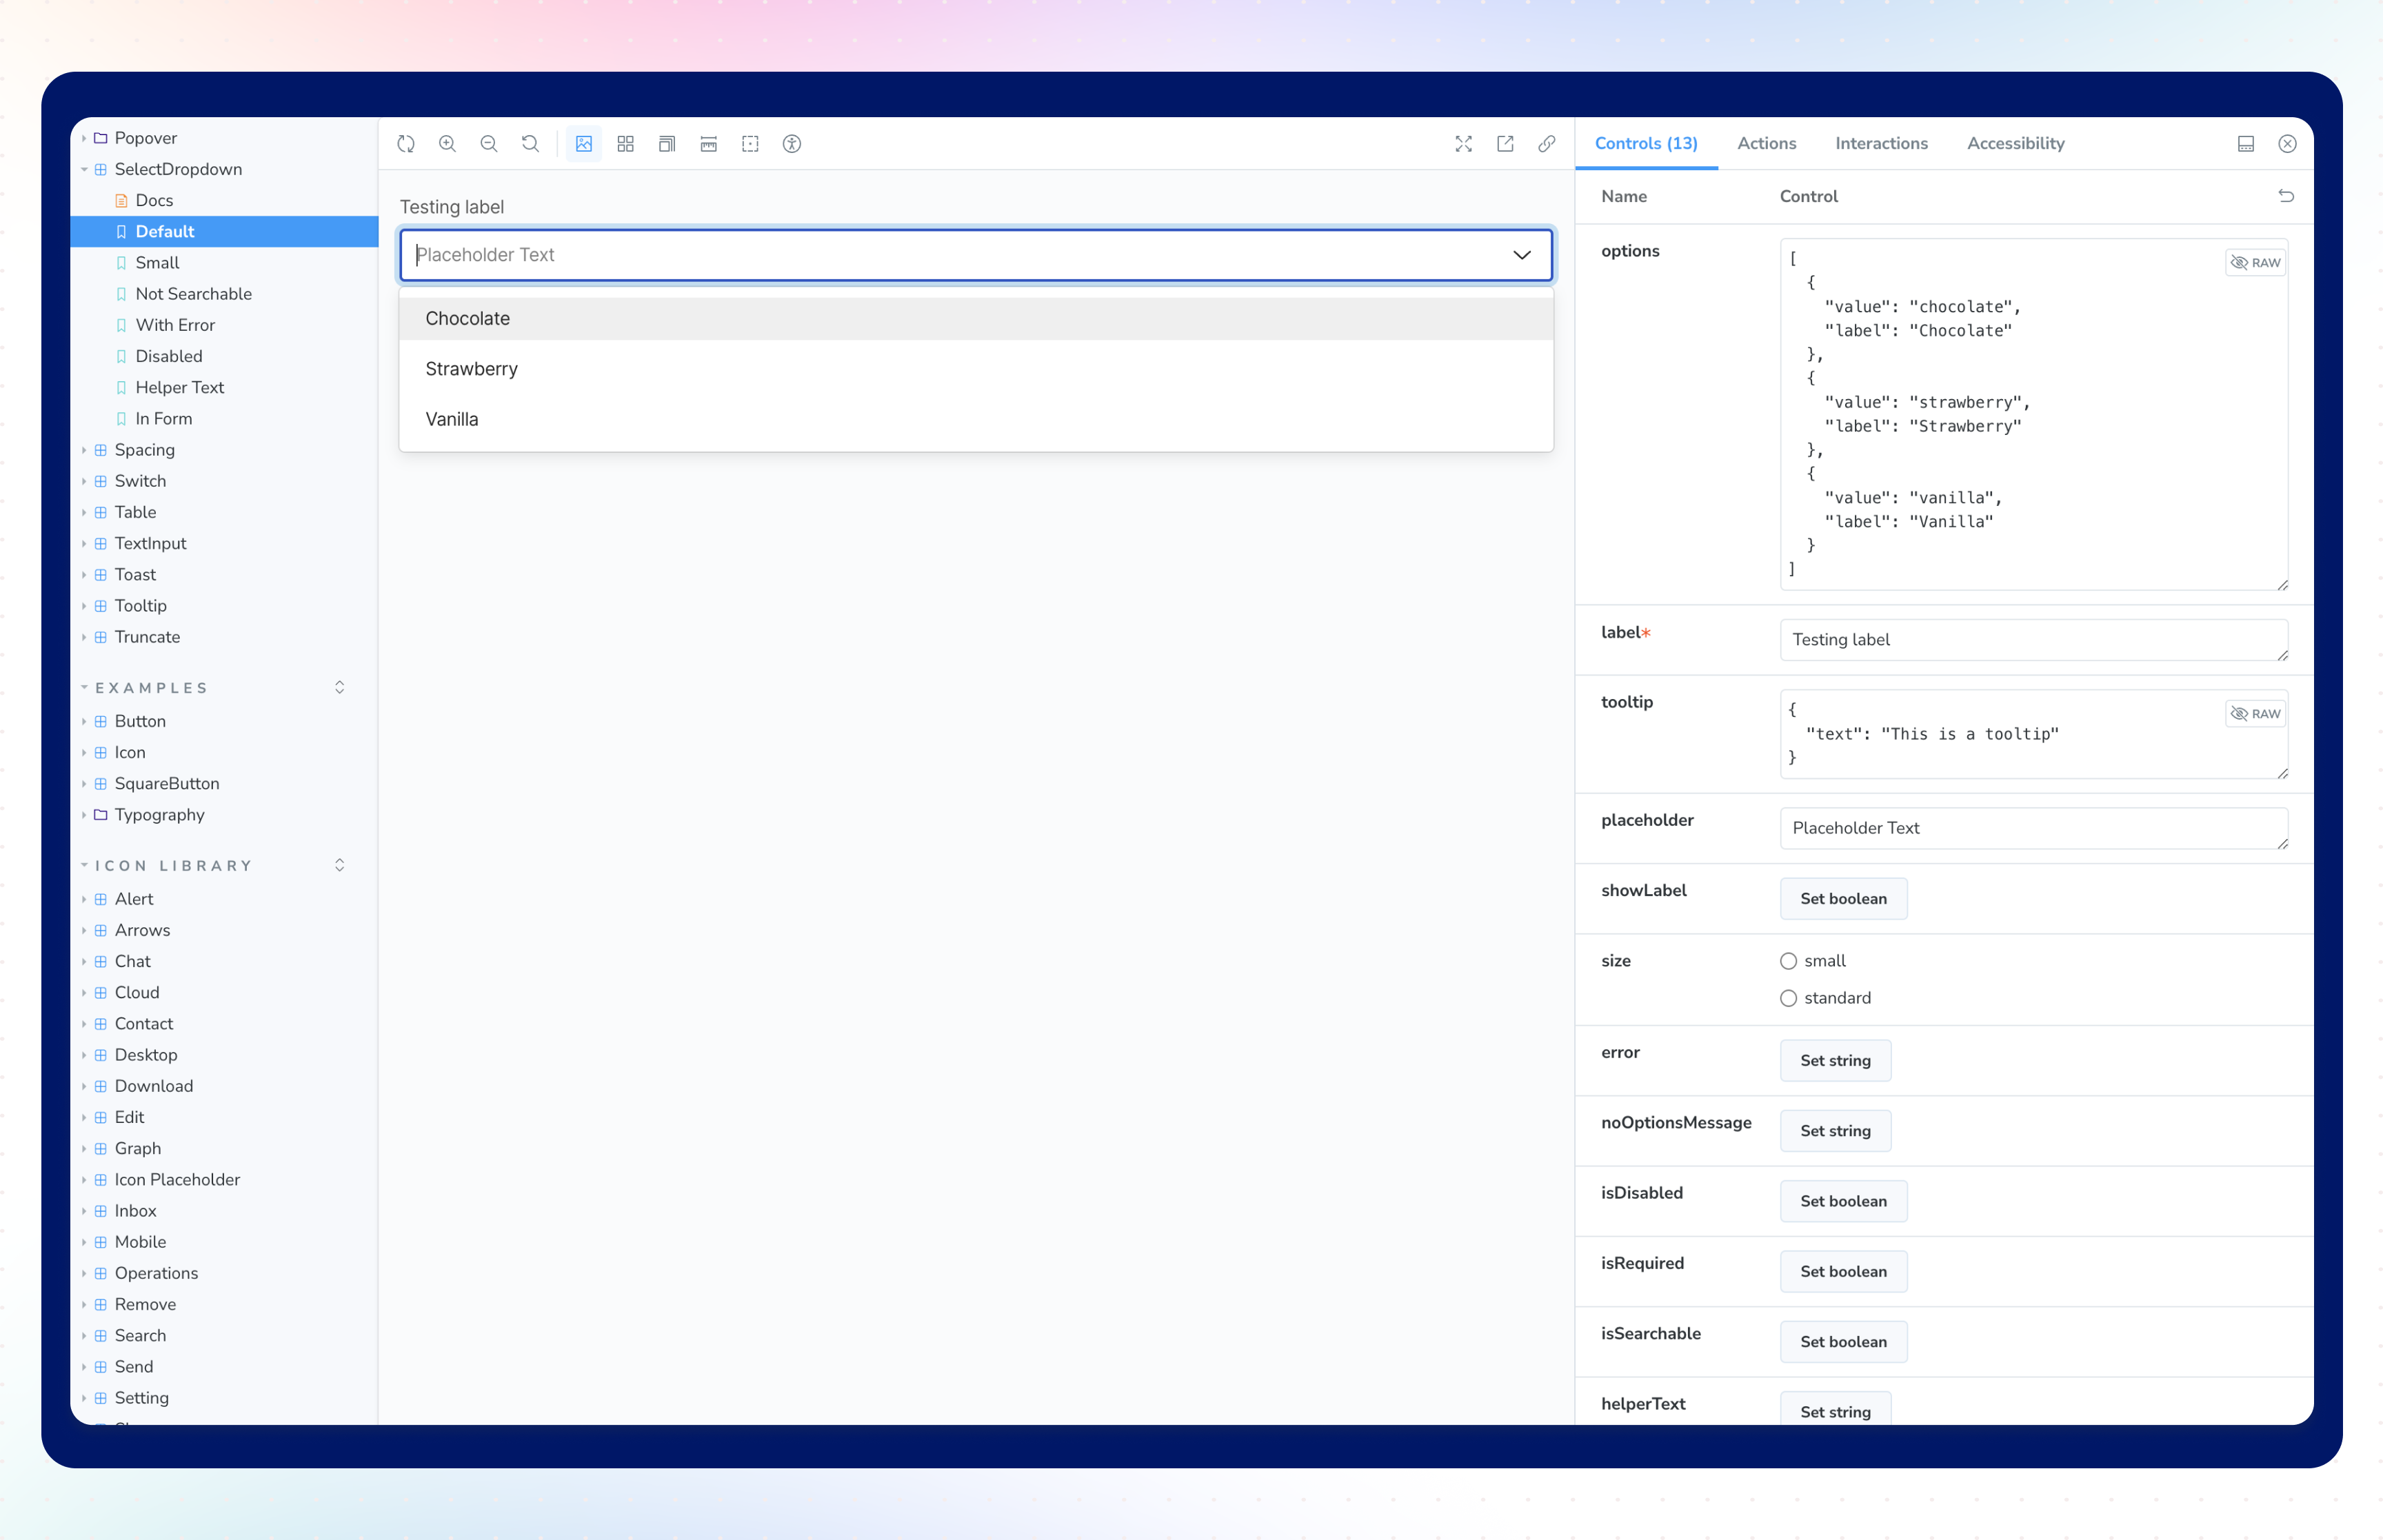Collapse the EXAMPLES sidebar section

[x=85, y=688]
